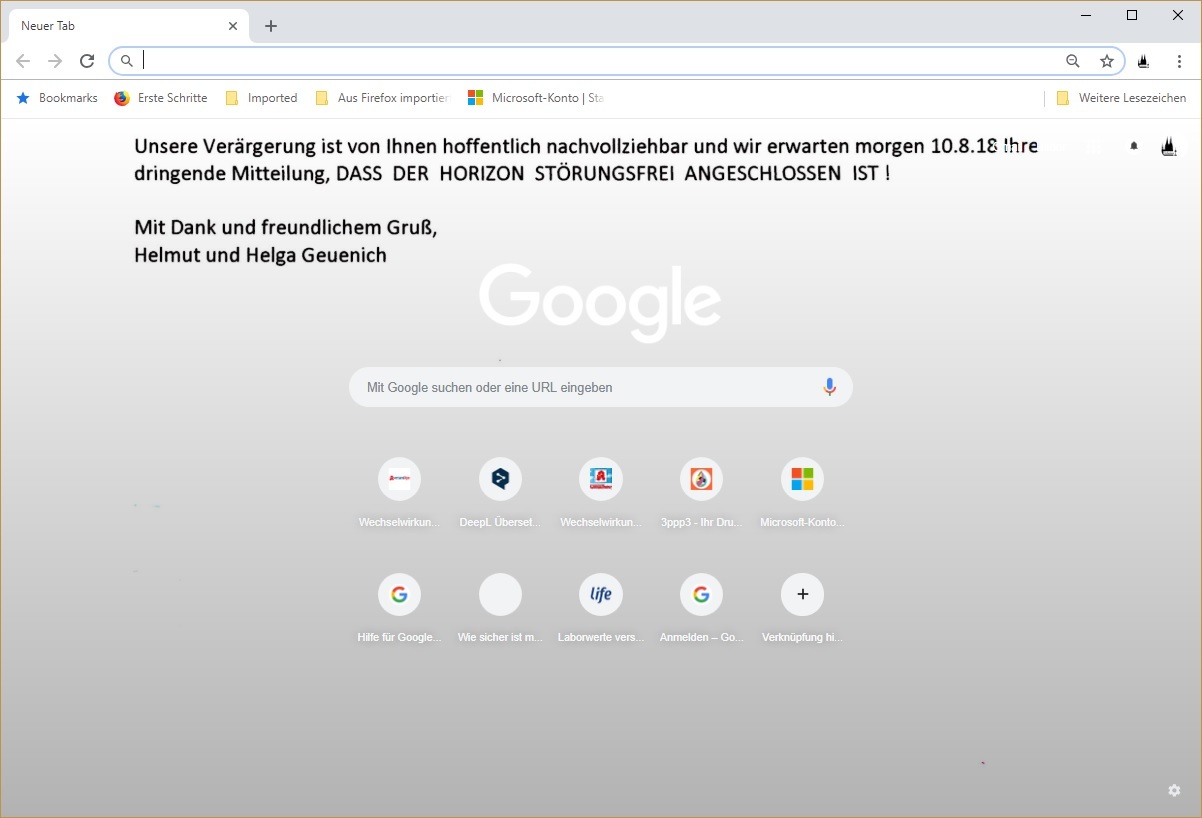Image resolution: width=1202 pixels, height=818 pixels.
Task: Expand the Aus Firefox importiert folder
Action: click(x=383, y=98)
